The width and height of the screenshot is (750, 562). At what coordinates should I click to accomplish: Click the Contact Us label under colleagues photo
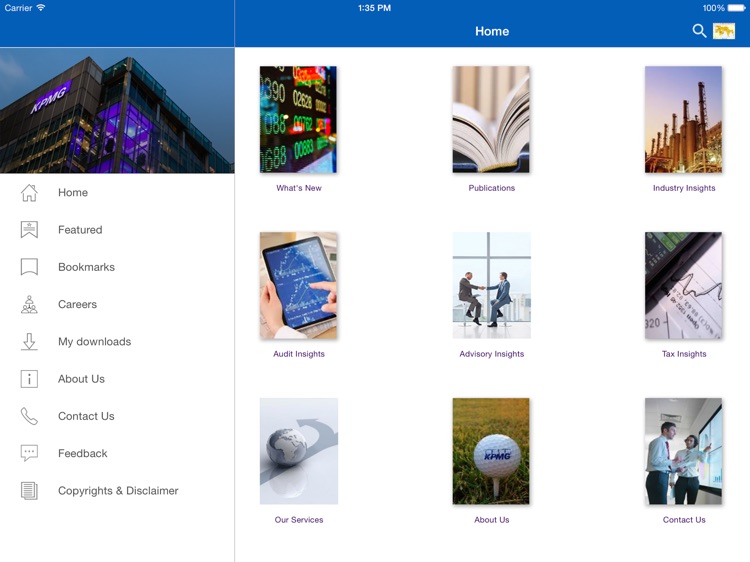coord(684,520)
